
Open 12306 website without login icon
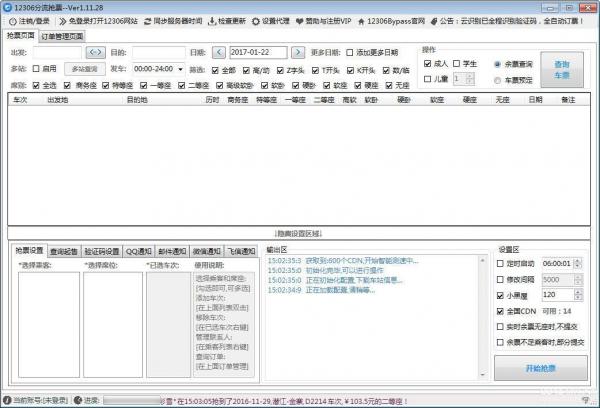[x=63, y=21]
